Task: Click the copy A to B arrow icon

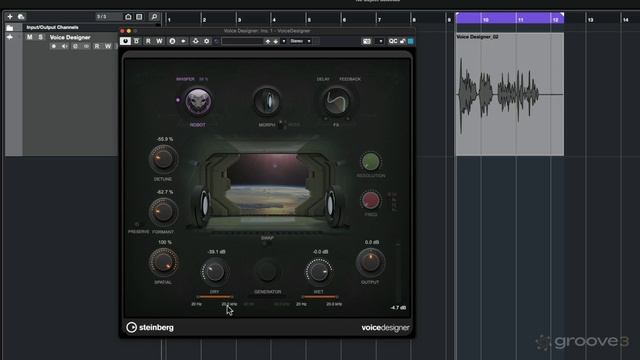Action: pyautogui.click(x=183, y=41)
